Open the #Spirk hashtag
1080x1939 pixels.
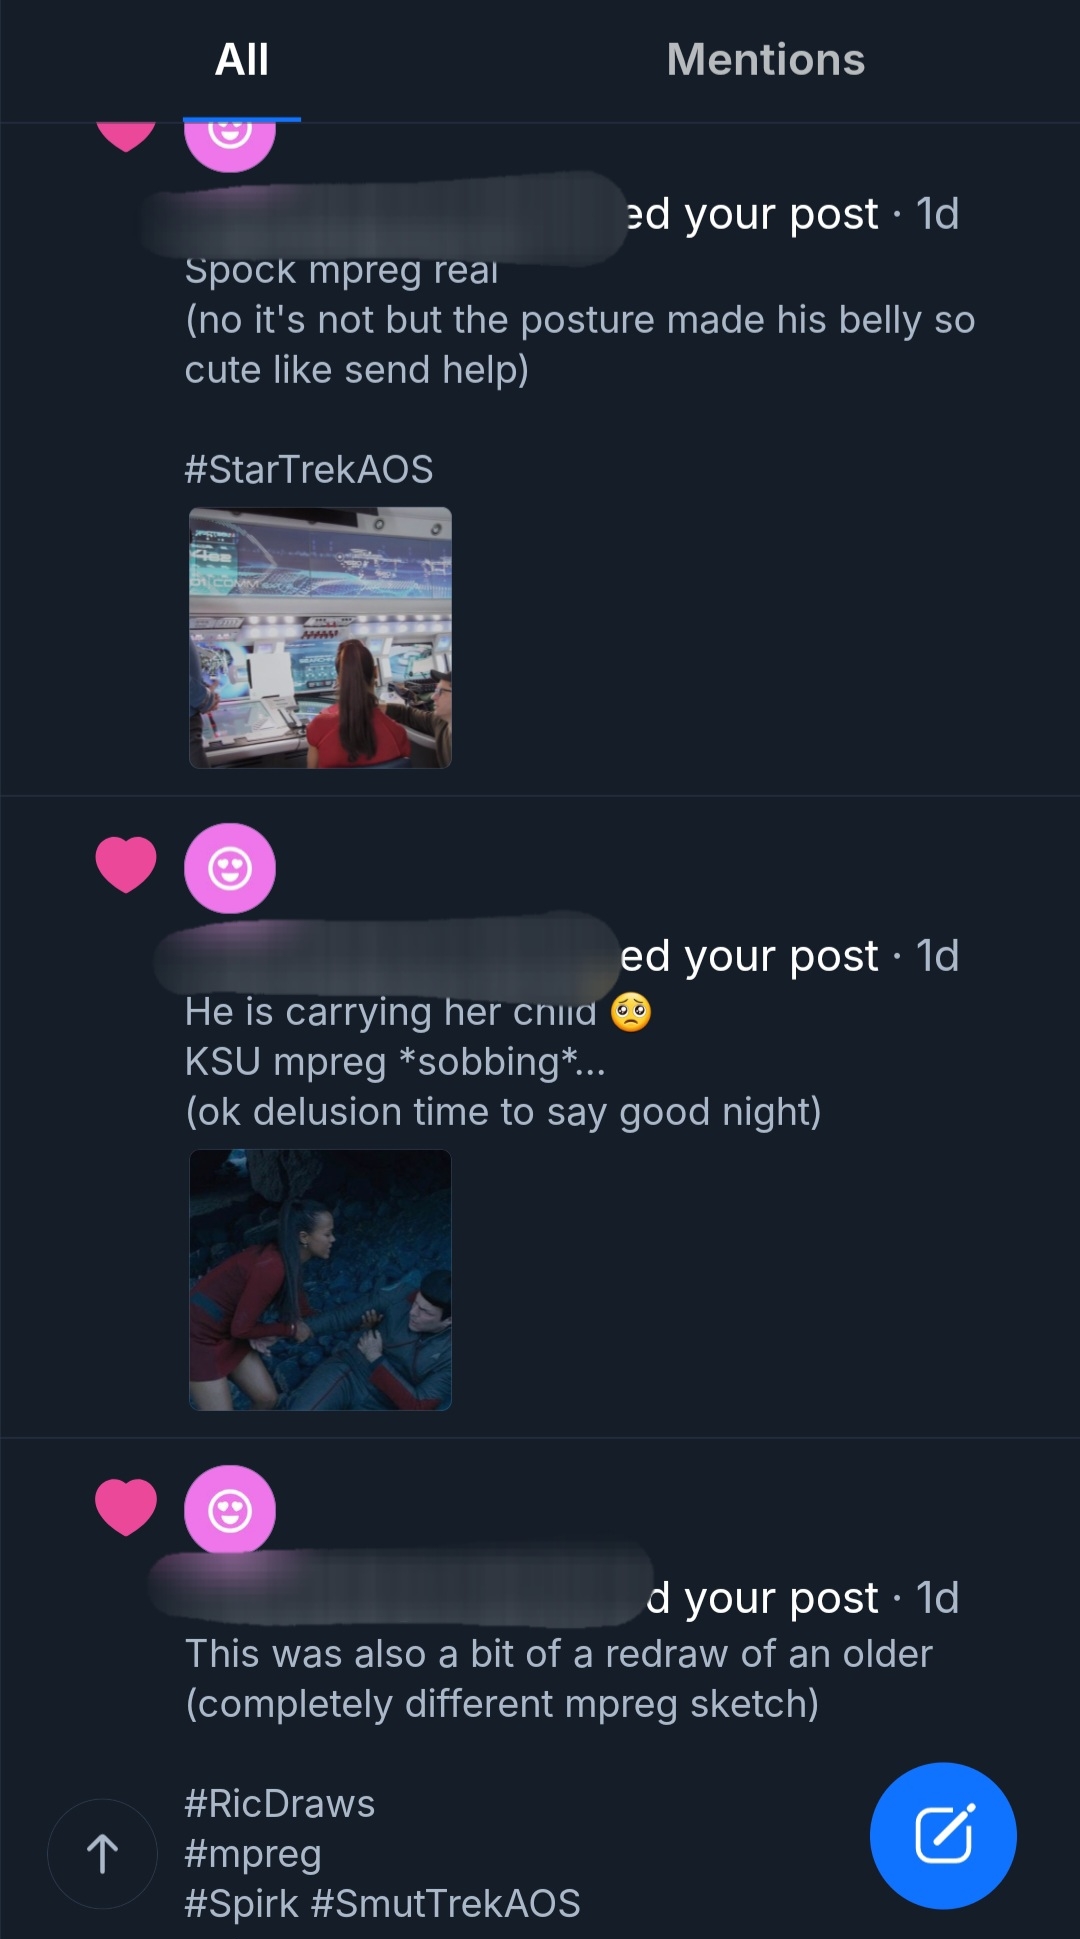point(242,1903)
